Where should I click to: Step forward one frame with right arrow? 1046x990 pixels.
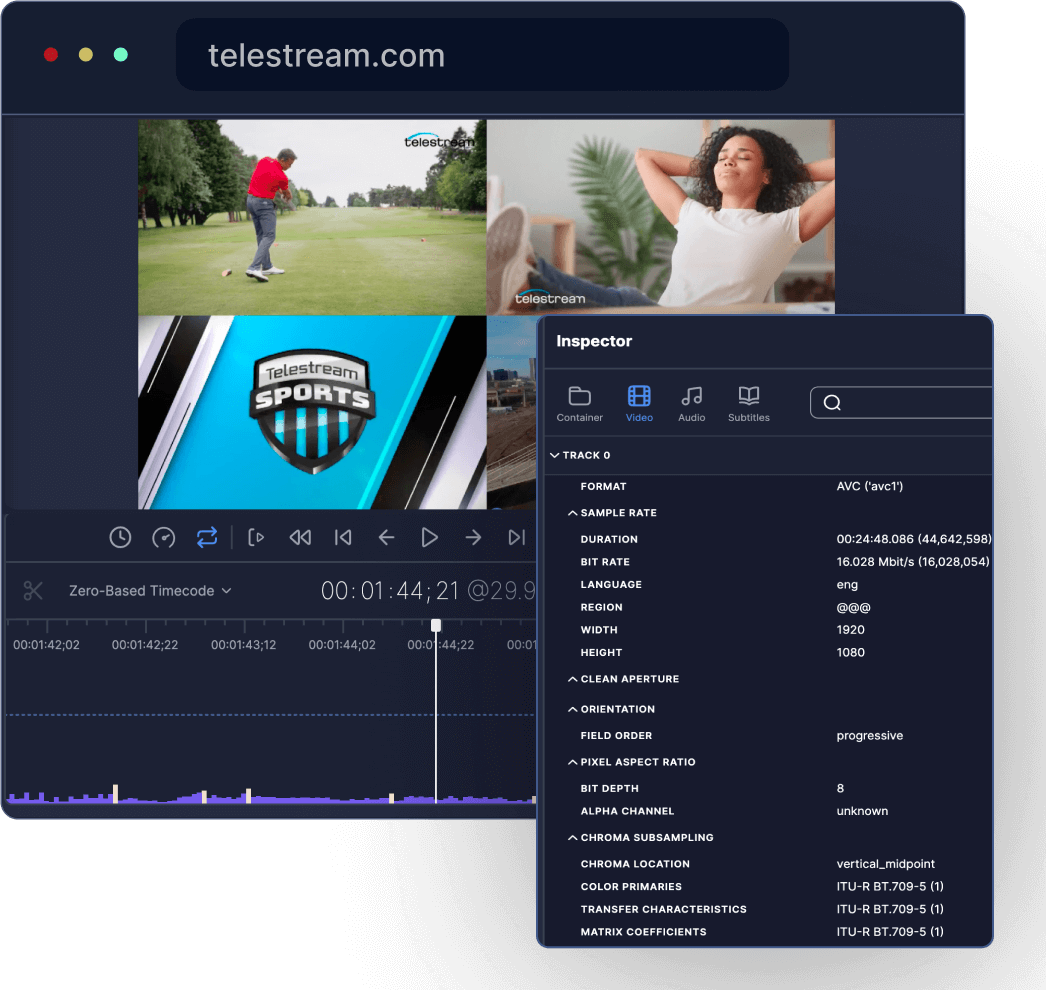pos(473,538)
